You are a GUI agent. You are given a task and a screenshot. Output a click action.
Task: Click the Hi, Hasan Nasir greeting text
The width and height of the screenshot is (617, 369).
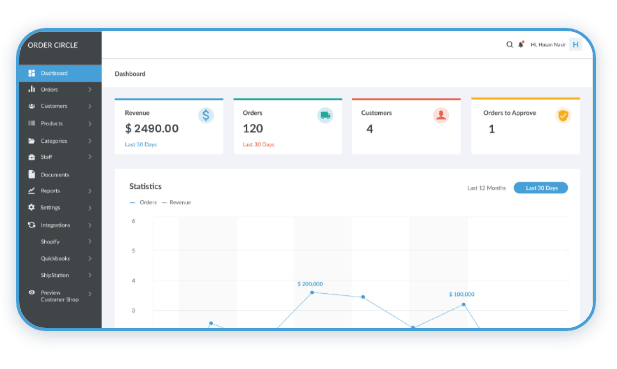548,45
